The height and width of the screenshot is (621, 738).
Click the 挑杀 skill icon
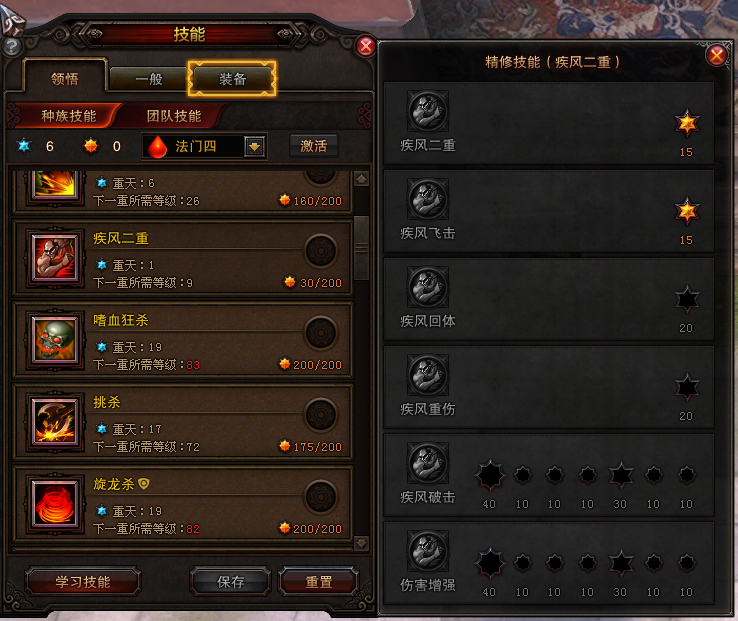(55, 421)
